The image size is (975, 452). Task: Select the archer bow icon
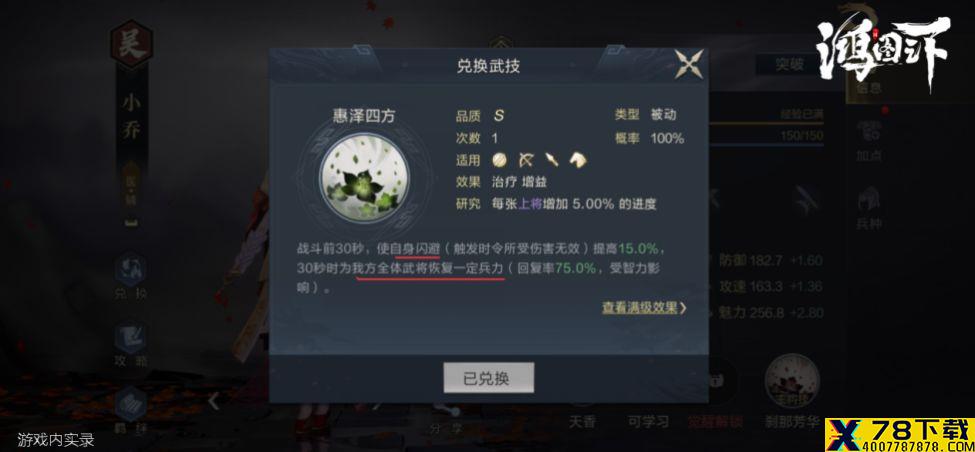(525, 160)
